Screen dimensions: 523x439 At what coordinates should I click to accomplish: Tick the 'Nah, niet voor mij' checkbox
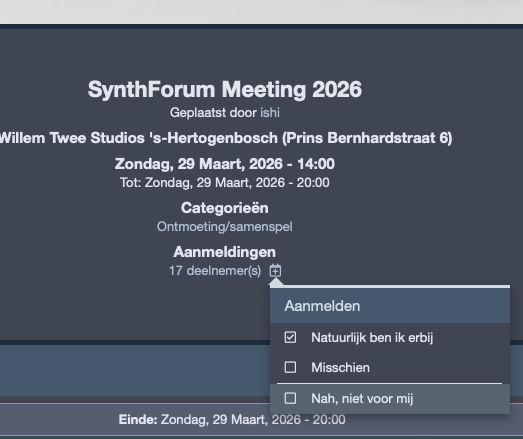290,398
